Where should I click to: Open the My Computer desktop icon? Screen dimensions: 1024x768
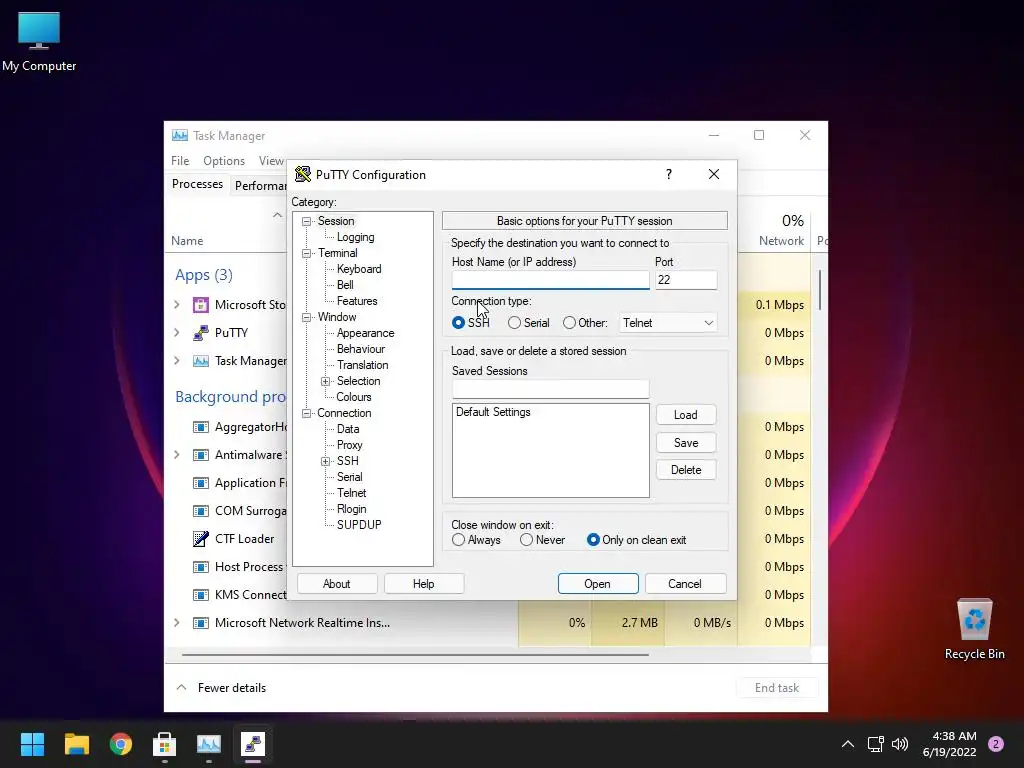point(39,41)
